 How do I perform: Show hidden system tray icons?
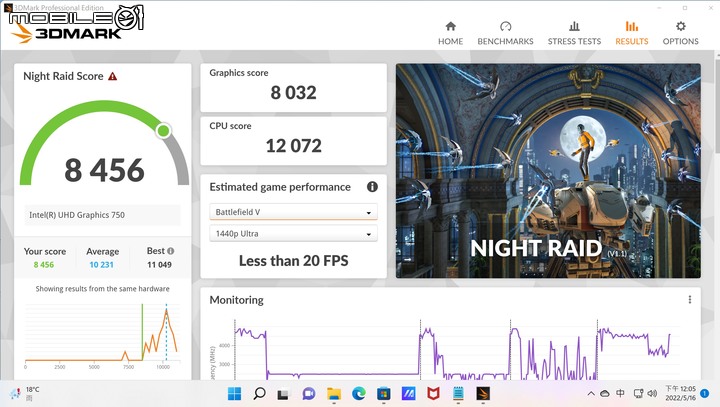point(591,394)
